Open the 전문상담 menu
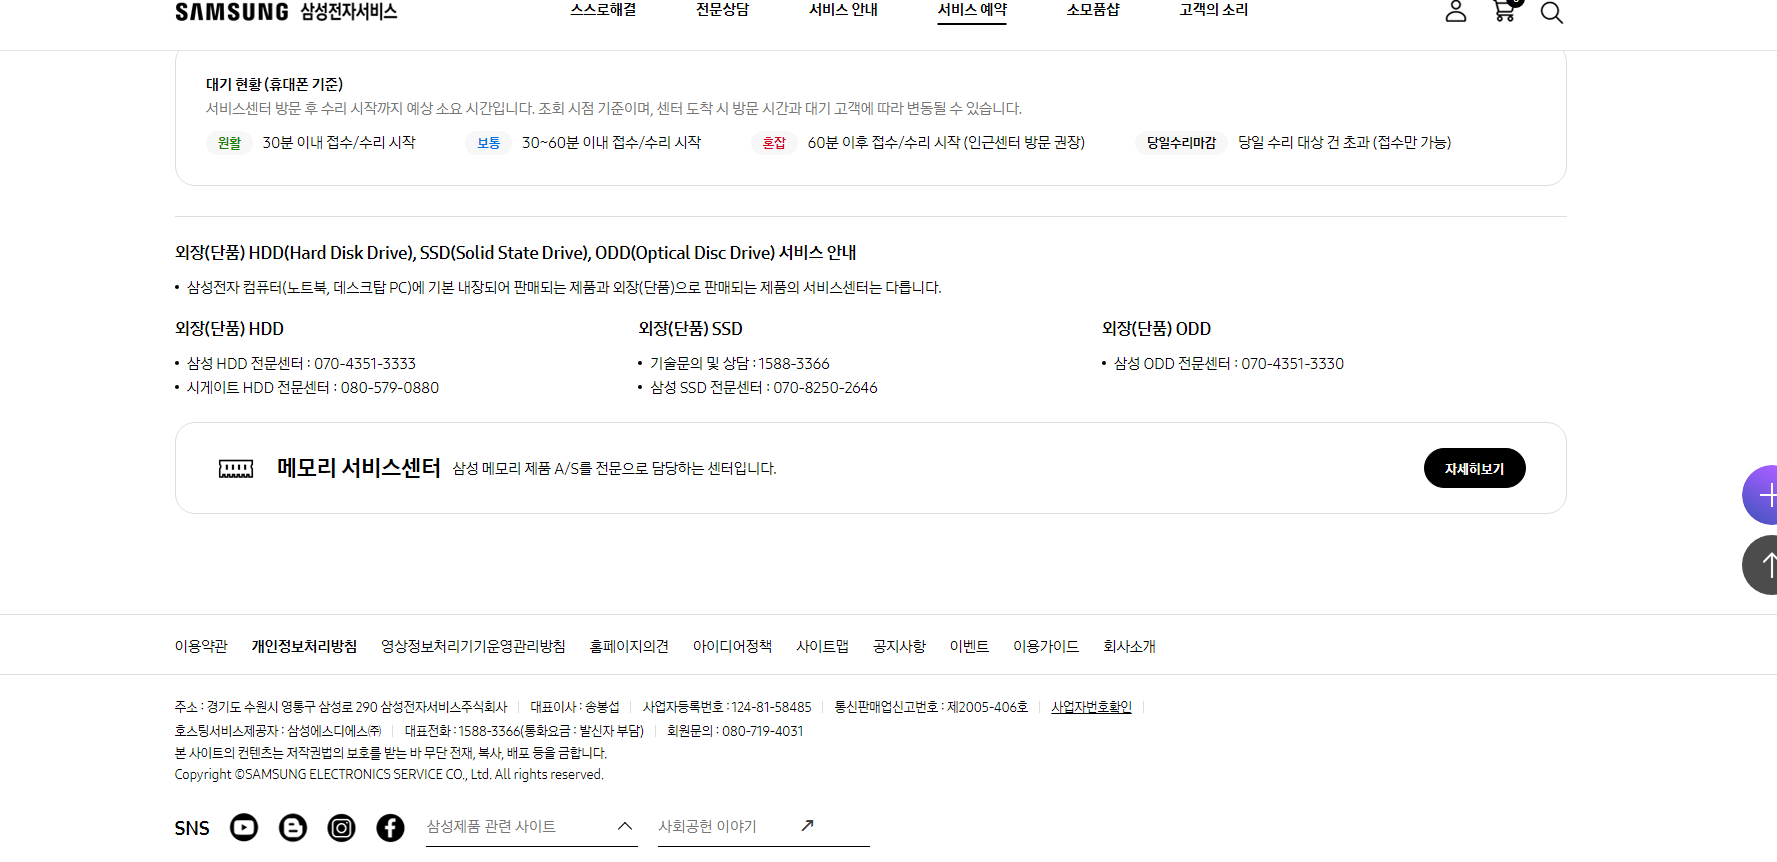Screen dimensions: 1777x862 (x=722, y=10)
